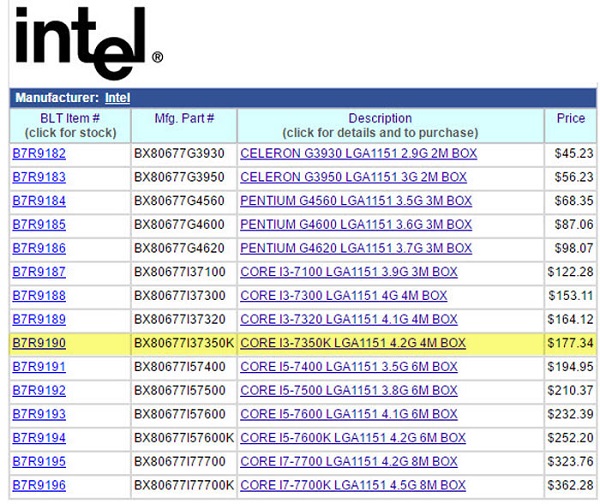This screenshot has width=600, height=504.
Task: Select part number BX80677I37300
Action: click(x=179, y=296)
